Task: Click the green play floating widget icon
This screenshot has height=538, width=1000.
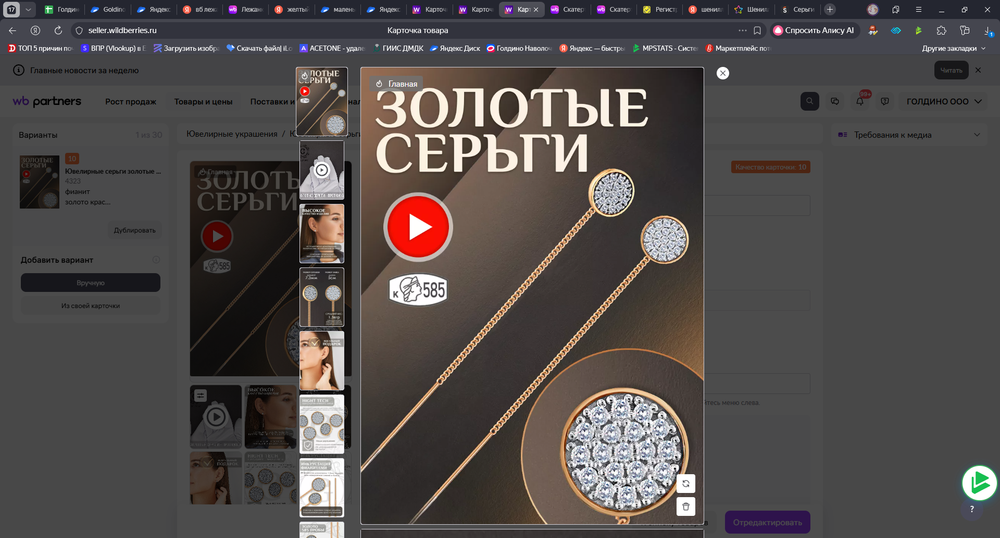Action: pos(979,483)
